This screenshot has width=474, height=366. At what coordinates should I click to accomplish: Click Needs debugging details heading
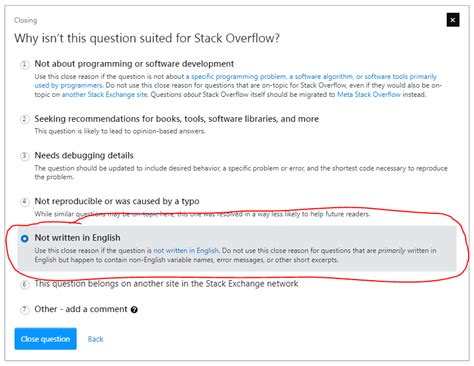[x=84, y=155]
